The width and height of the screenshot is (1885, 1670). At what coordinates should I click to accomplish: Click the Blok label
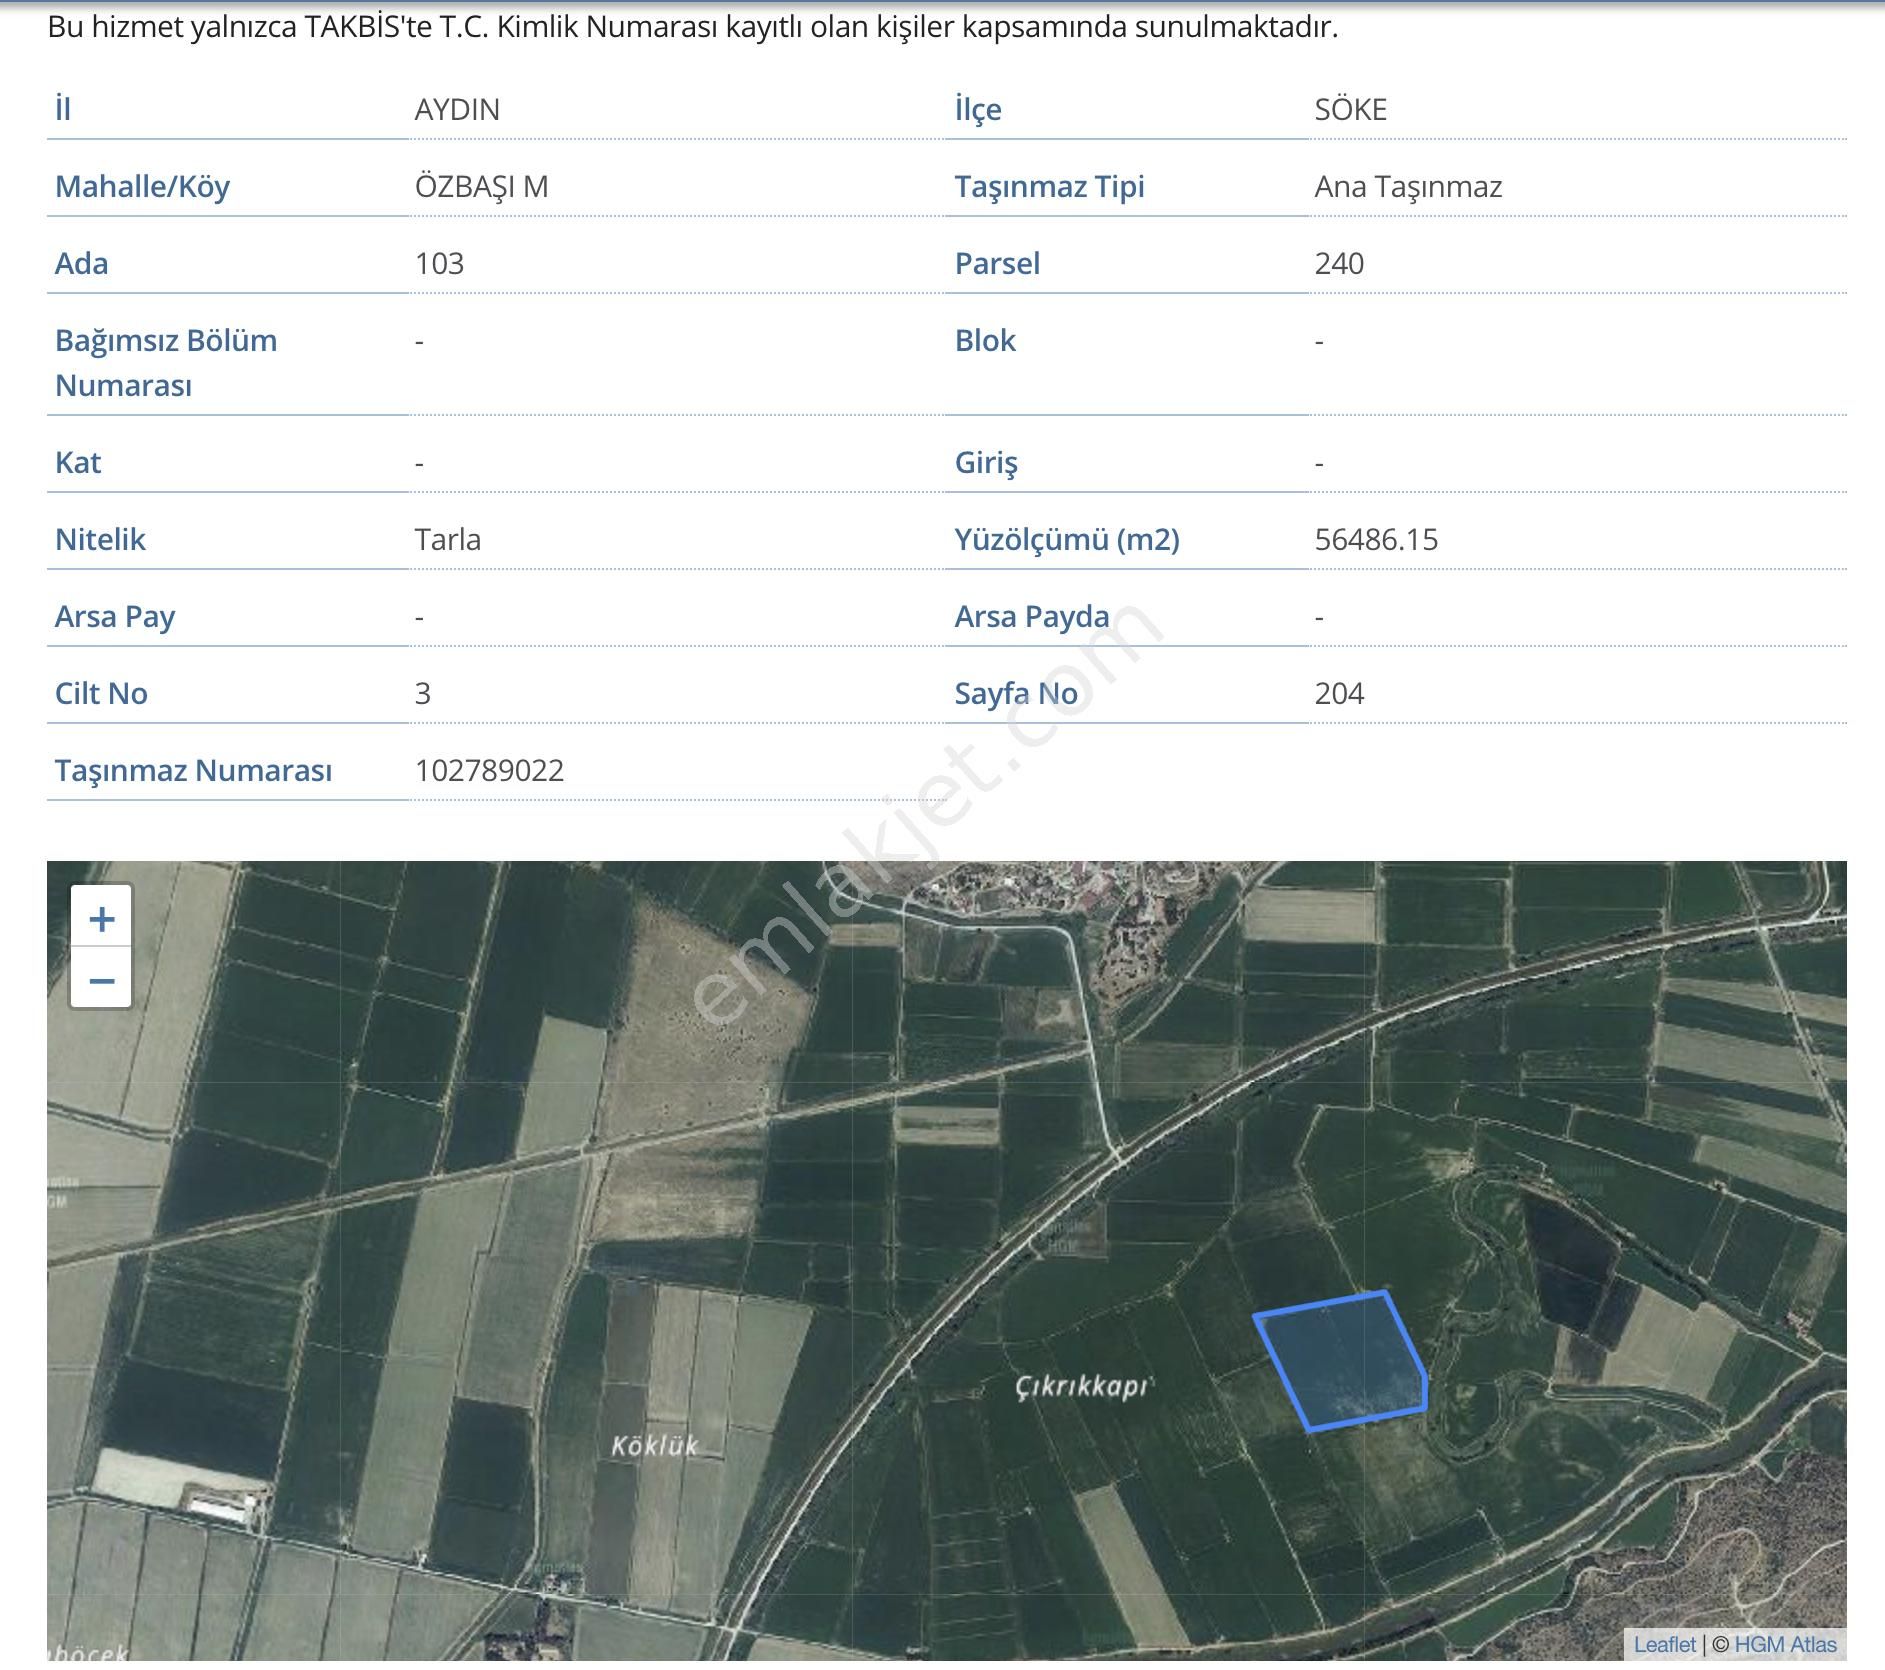(x=985, y=340)
